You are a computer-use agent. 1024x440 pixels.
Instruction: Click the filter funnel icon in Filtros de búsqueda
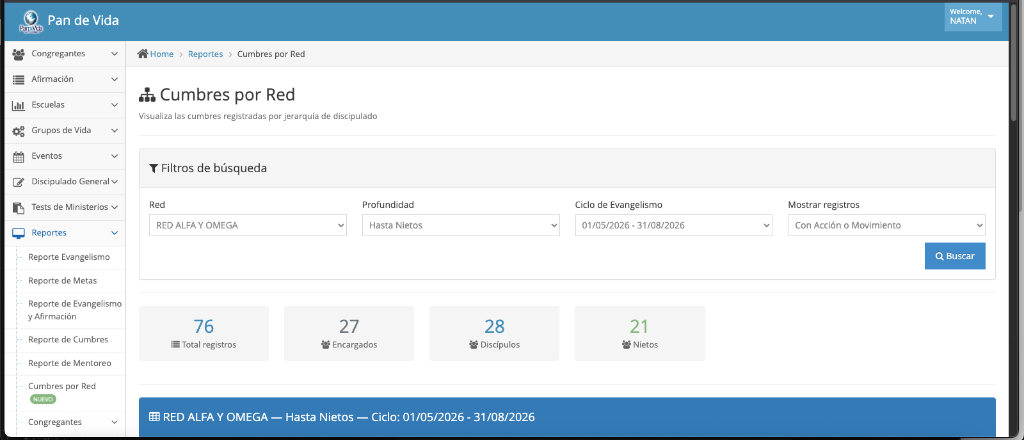pos(153,168)
